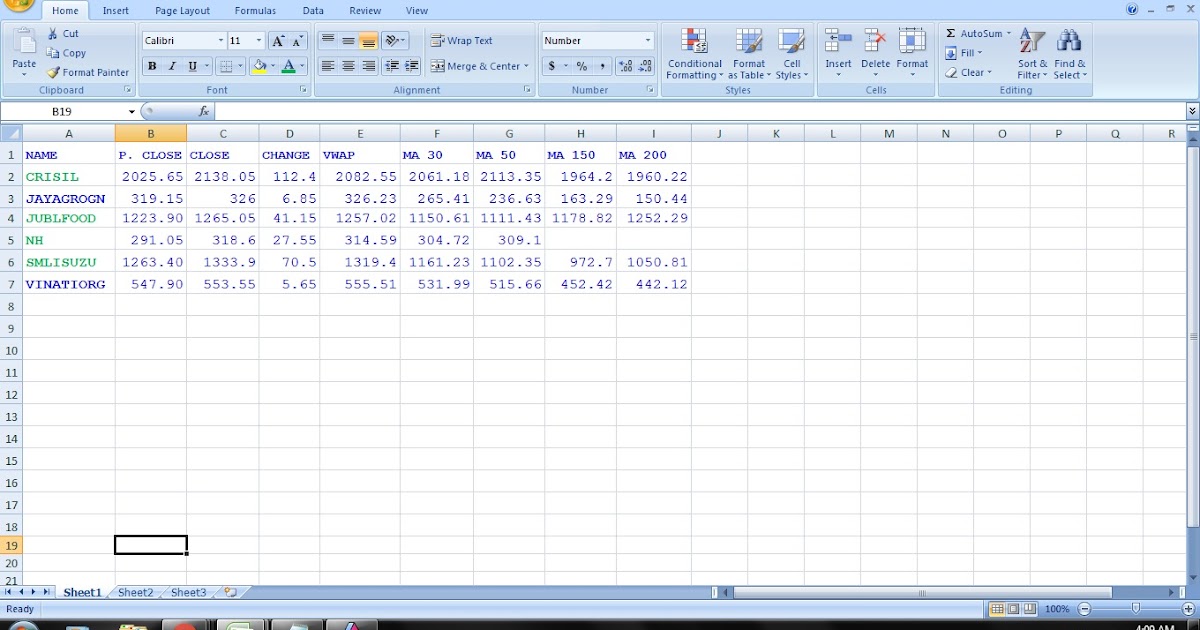Open the Number format dropdown
This screenshot has height=630, width=1200.
[648, 41]
